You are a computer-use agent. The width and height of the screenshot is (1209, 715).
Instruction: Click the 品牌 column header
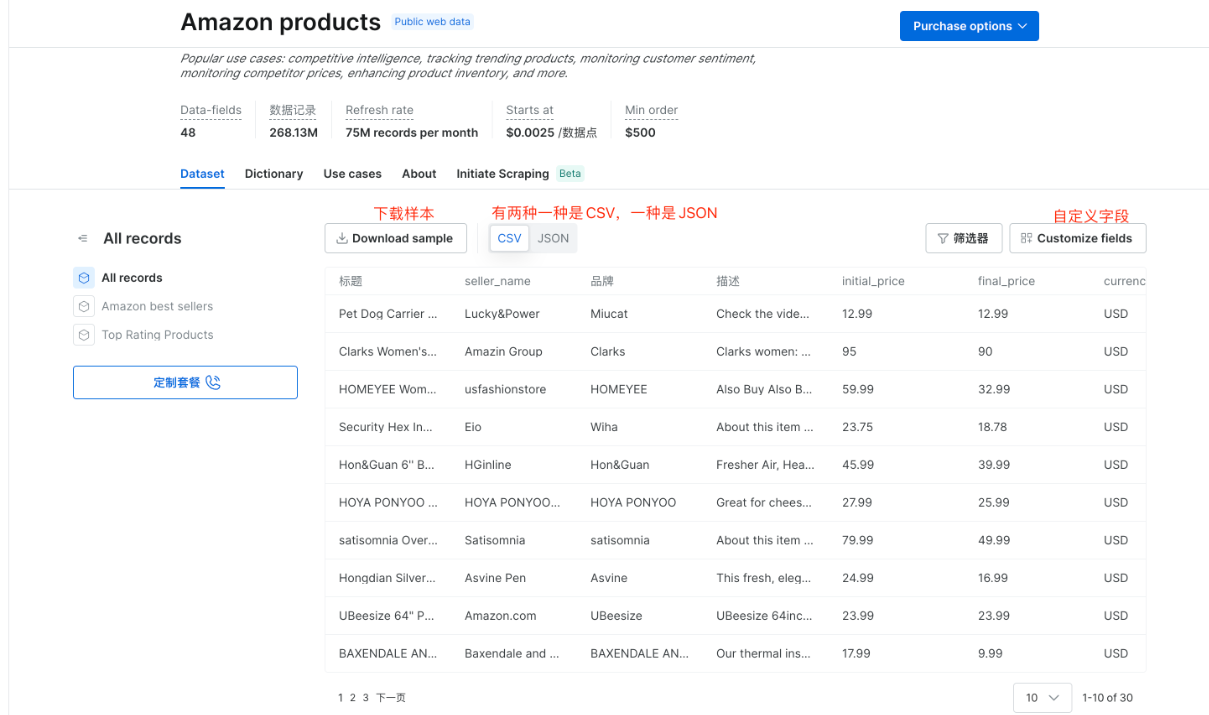[x=602, y=282]
